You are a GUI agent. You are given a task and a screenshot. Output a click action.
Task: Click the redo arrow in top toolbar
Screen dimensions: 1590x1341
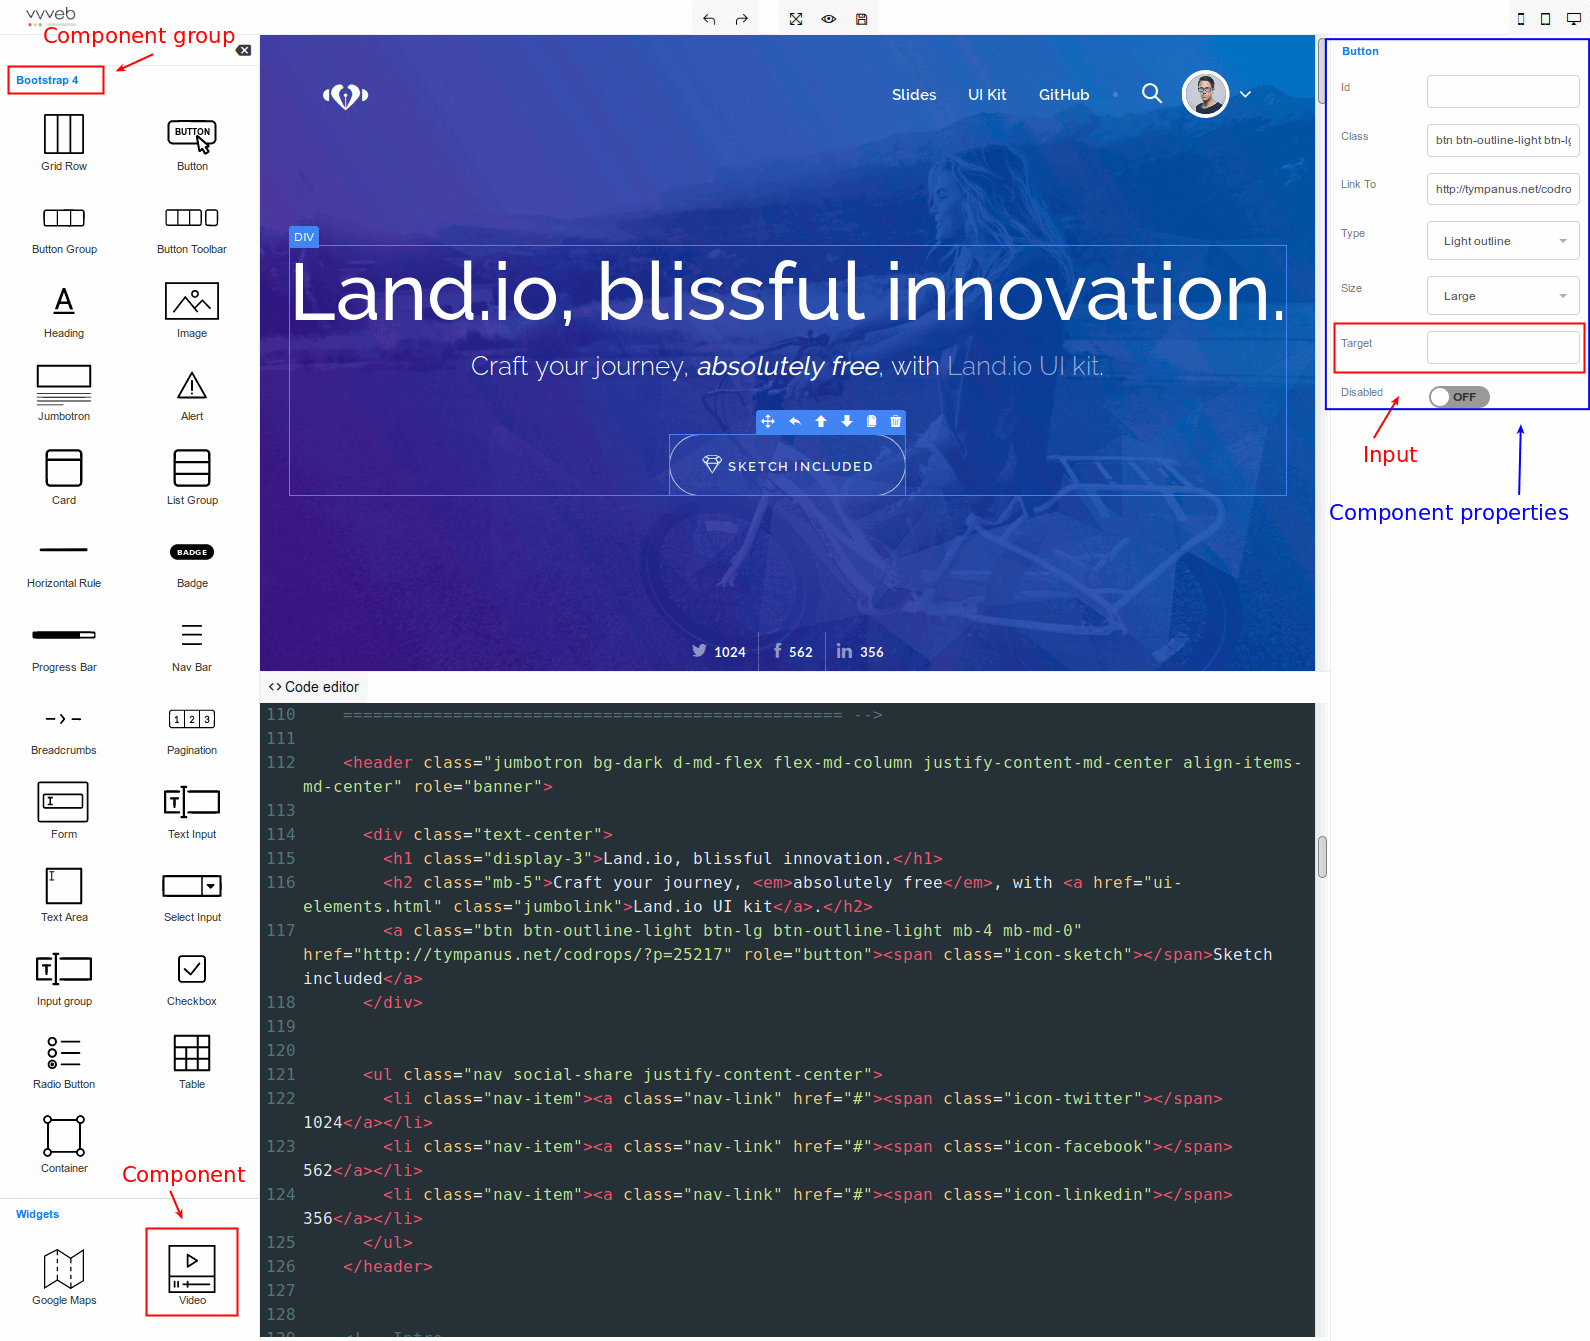[742, 19]
